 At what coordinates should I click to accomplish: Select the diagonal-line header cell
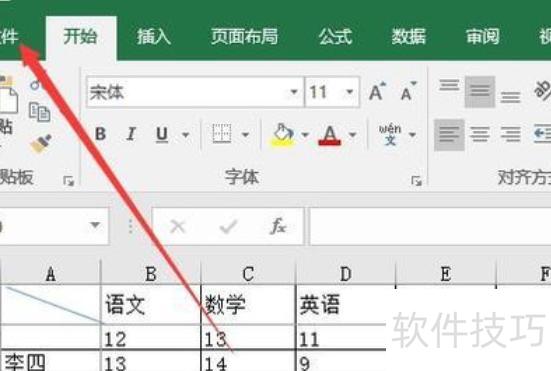pos(51,305)
